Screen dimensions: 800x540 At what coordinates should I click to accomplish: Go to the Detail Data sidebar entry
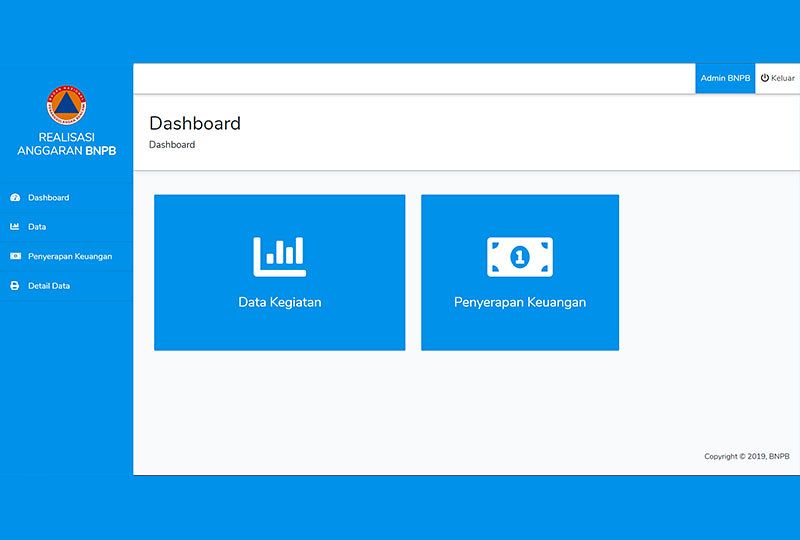(66, 286)
